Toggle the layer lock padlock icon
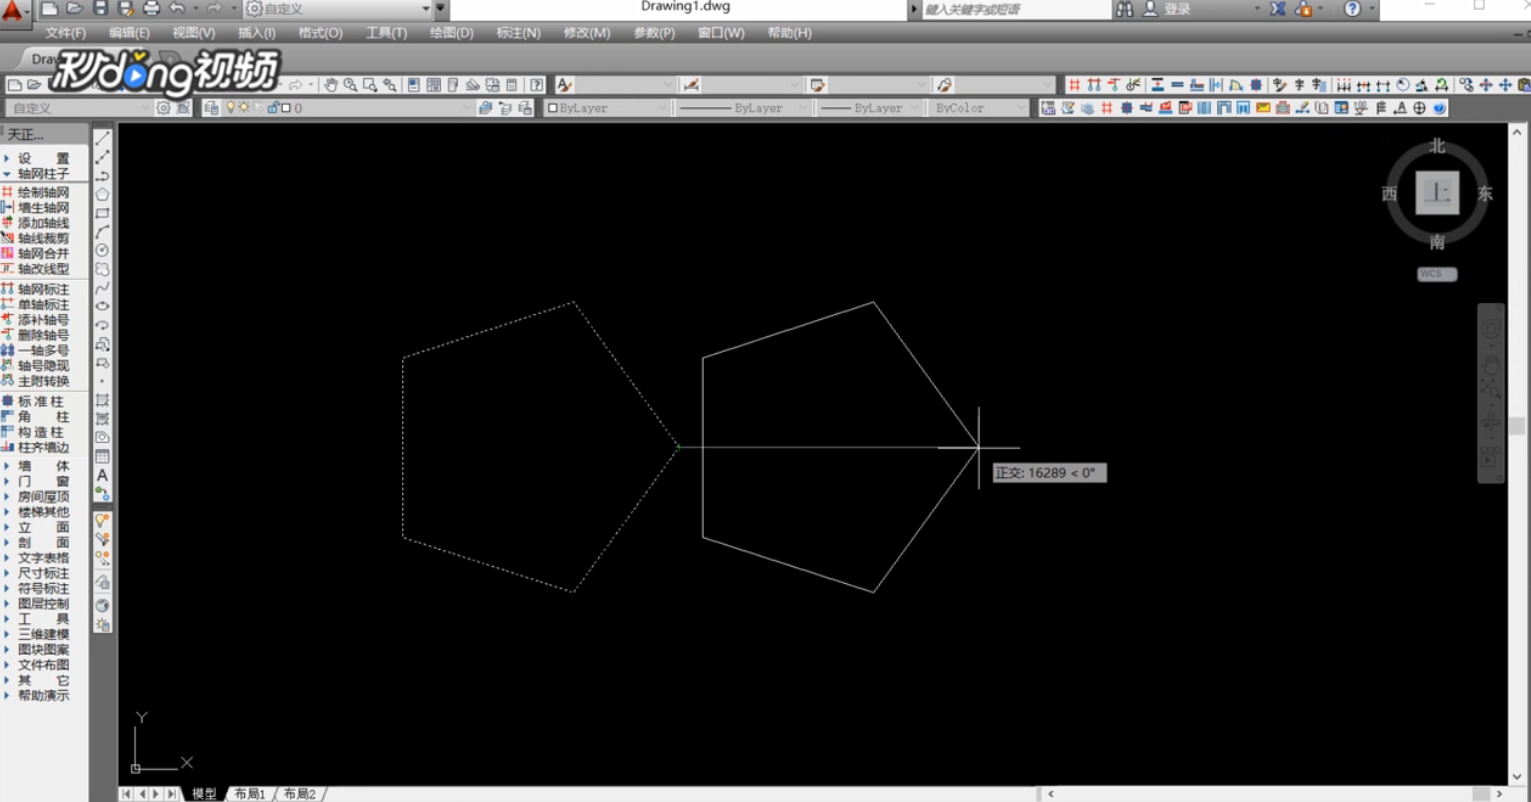The image size is (1531, 802). coord(272,108)
